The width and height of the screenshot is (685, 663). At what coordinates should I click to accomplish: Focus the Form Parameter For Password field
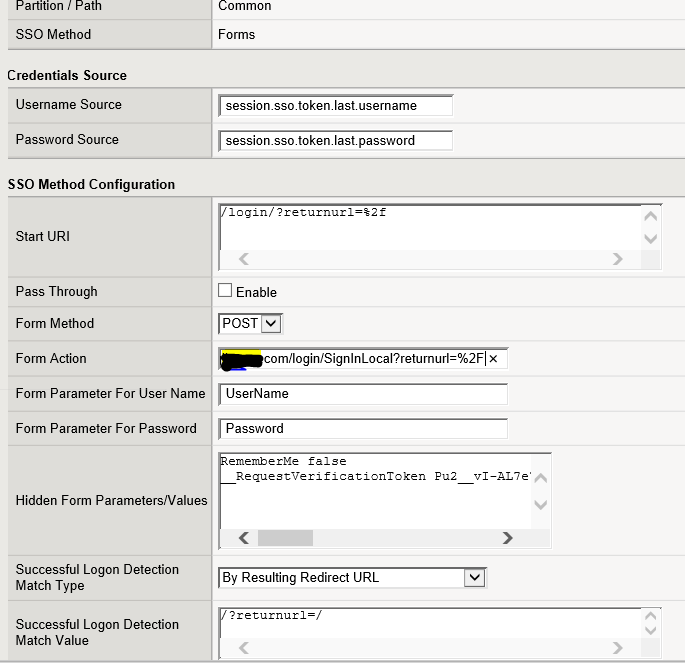point(362,429)
